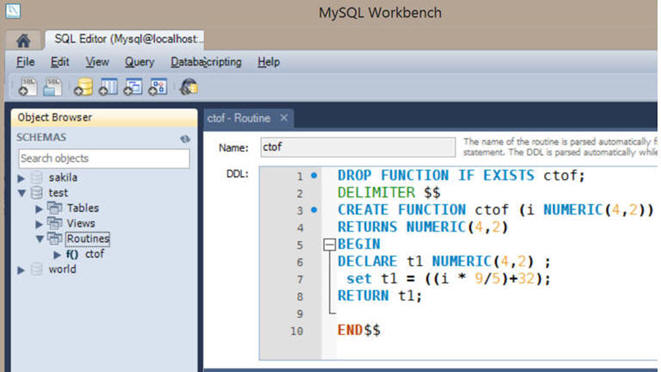Select the Routines tree item
The width and height of the screenshot is (661, 372).
pyautogui.click(x=88, y=239)
